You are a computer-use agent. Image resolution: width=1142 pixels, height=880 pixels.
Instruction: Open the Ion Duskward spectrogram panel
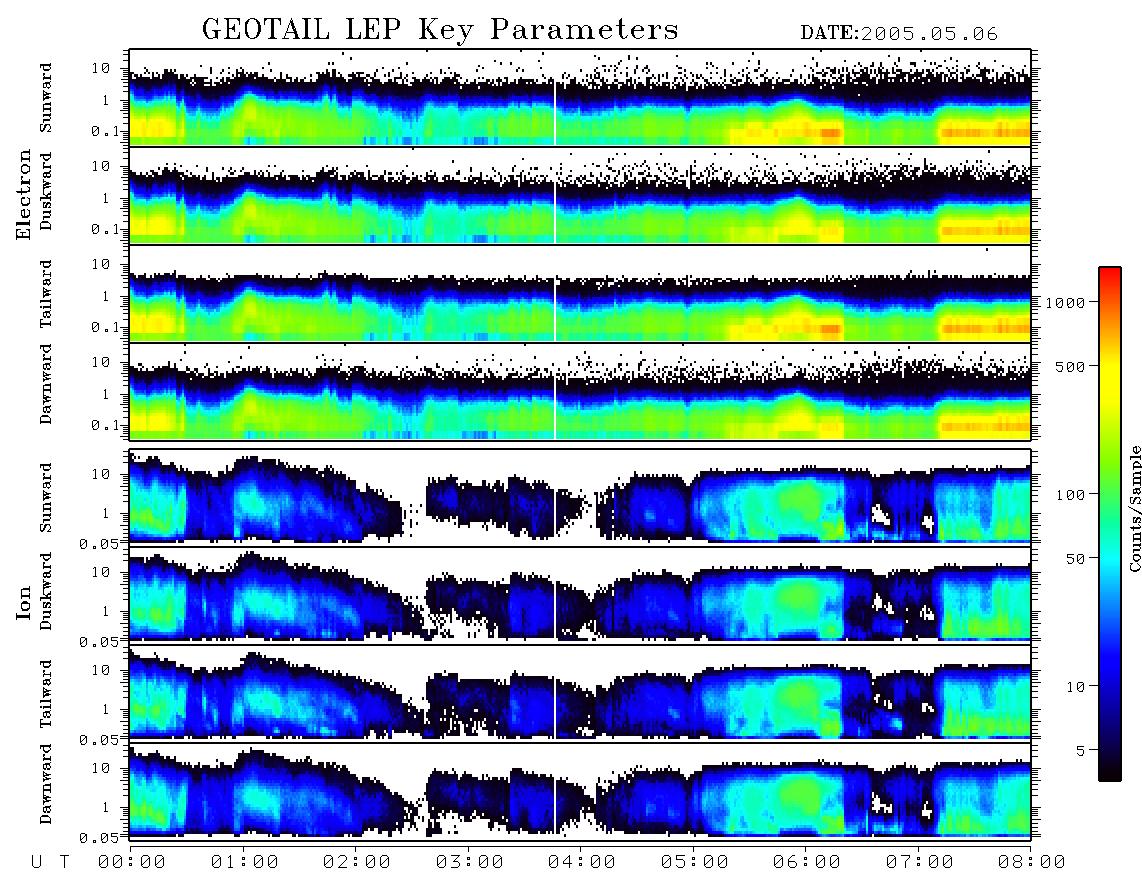coord(580,594)
